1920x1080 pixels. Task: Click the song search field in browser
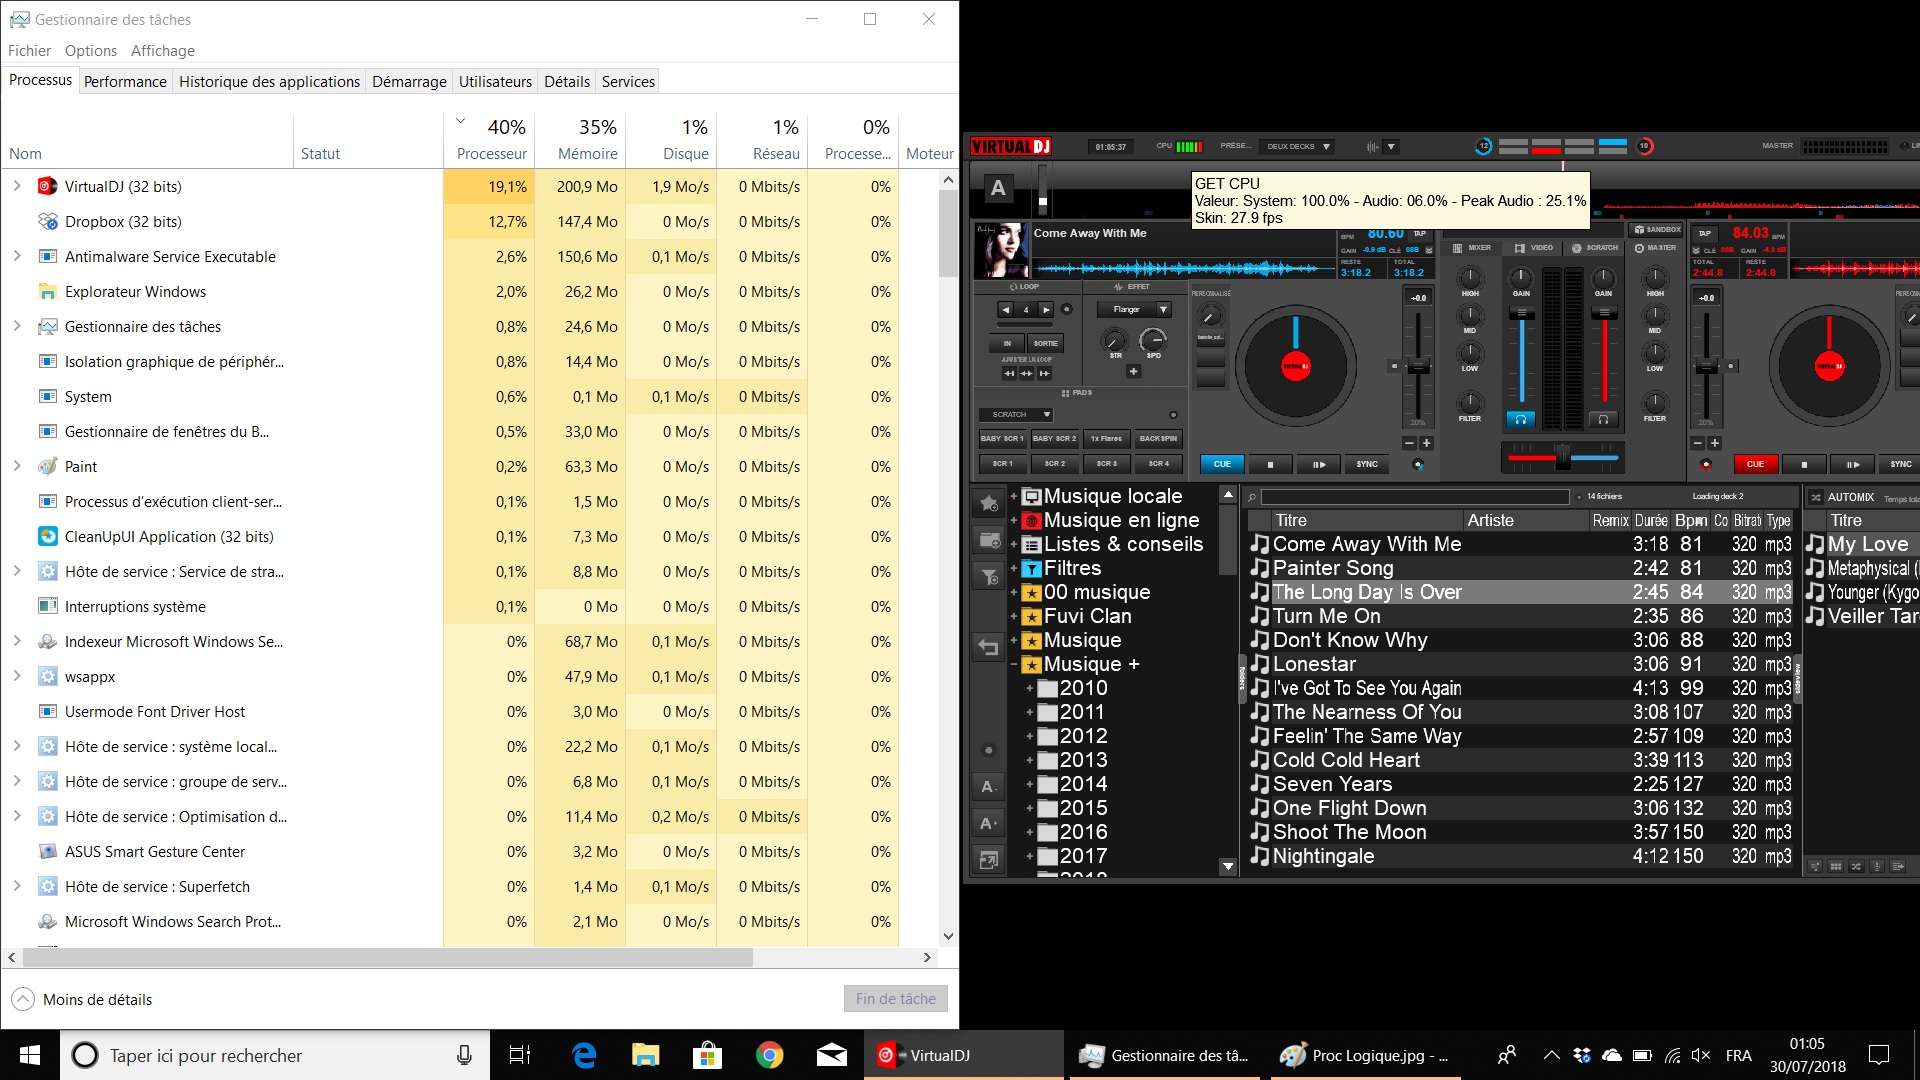(x=1415, y=497)
